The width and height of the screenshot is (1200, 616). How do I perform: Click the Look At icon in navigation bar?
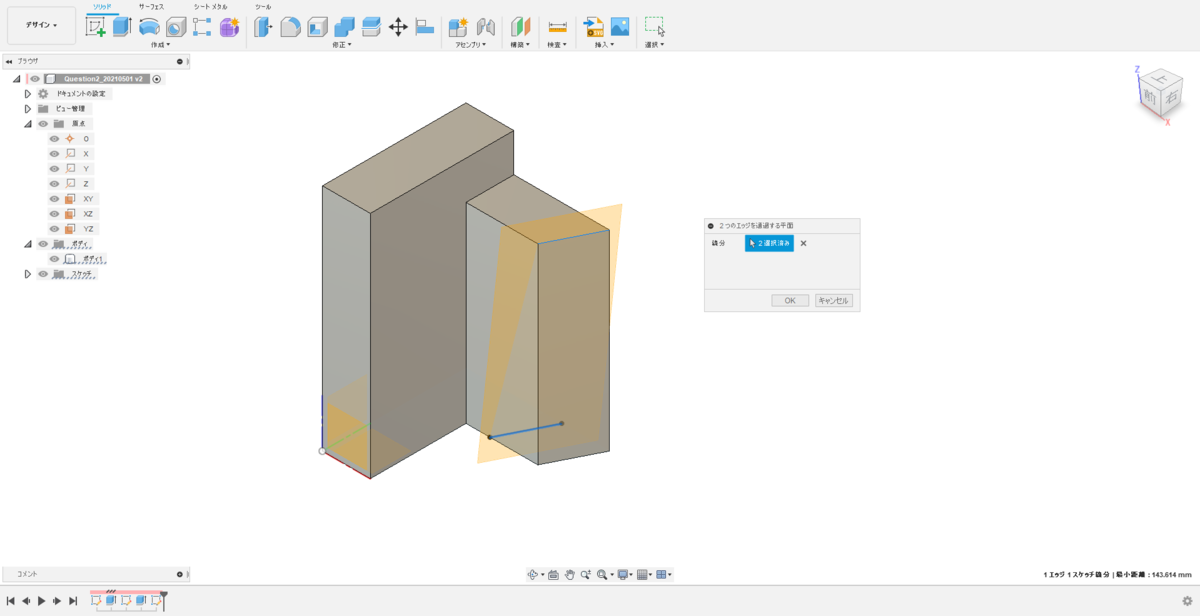(553, 575)
